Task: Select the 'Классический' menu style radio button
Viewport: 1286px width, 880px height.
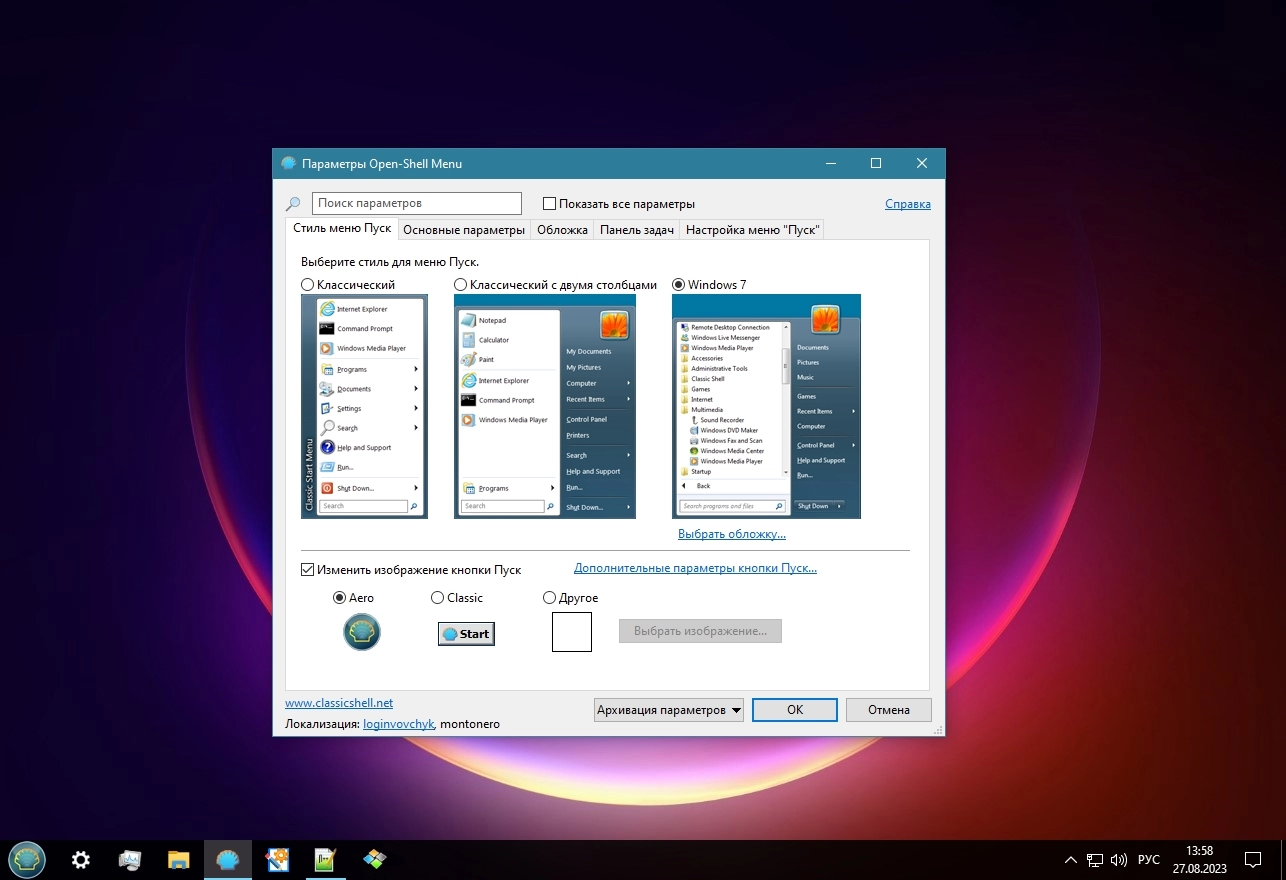Action: coord(308,285)
